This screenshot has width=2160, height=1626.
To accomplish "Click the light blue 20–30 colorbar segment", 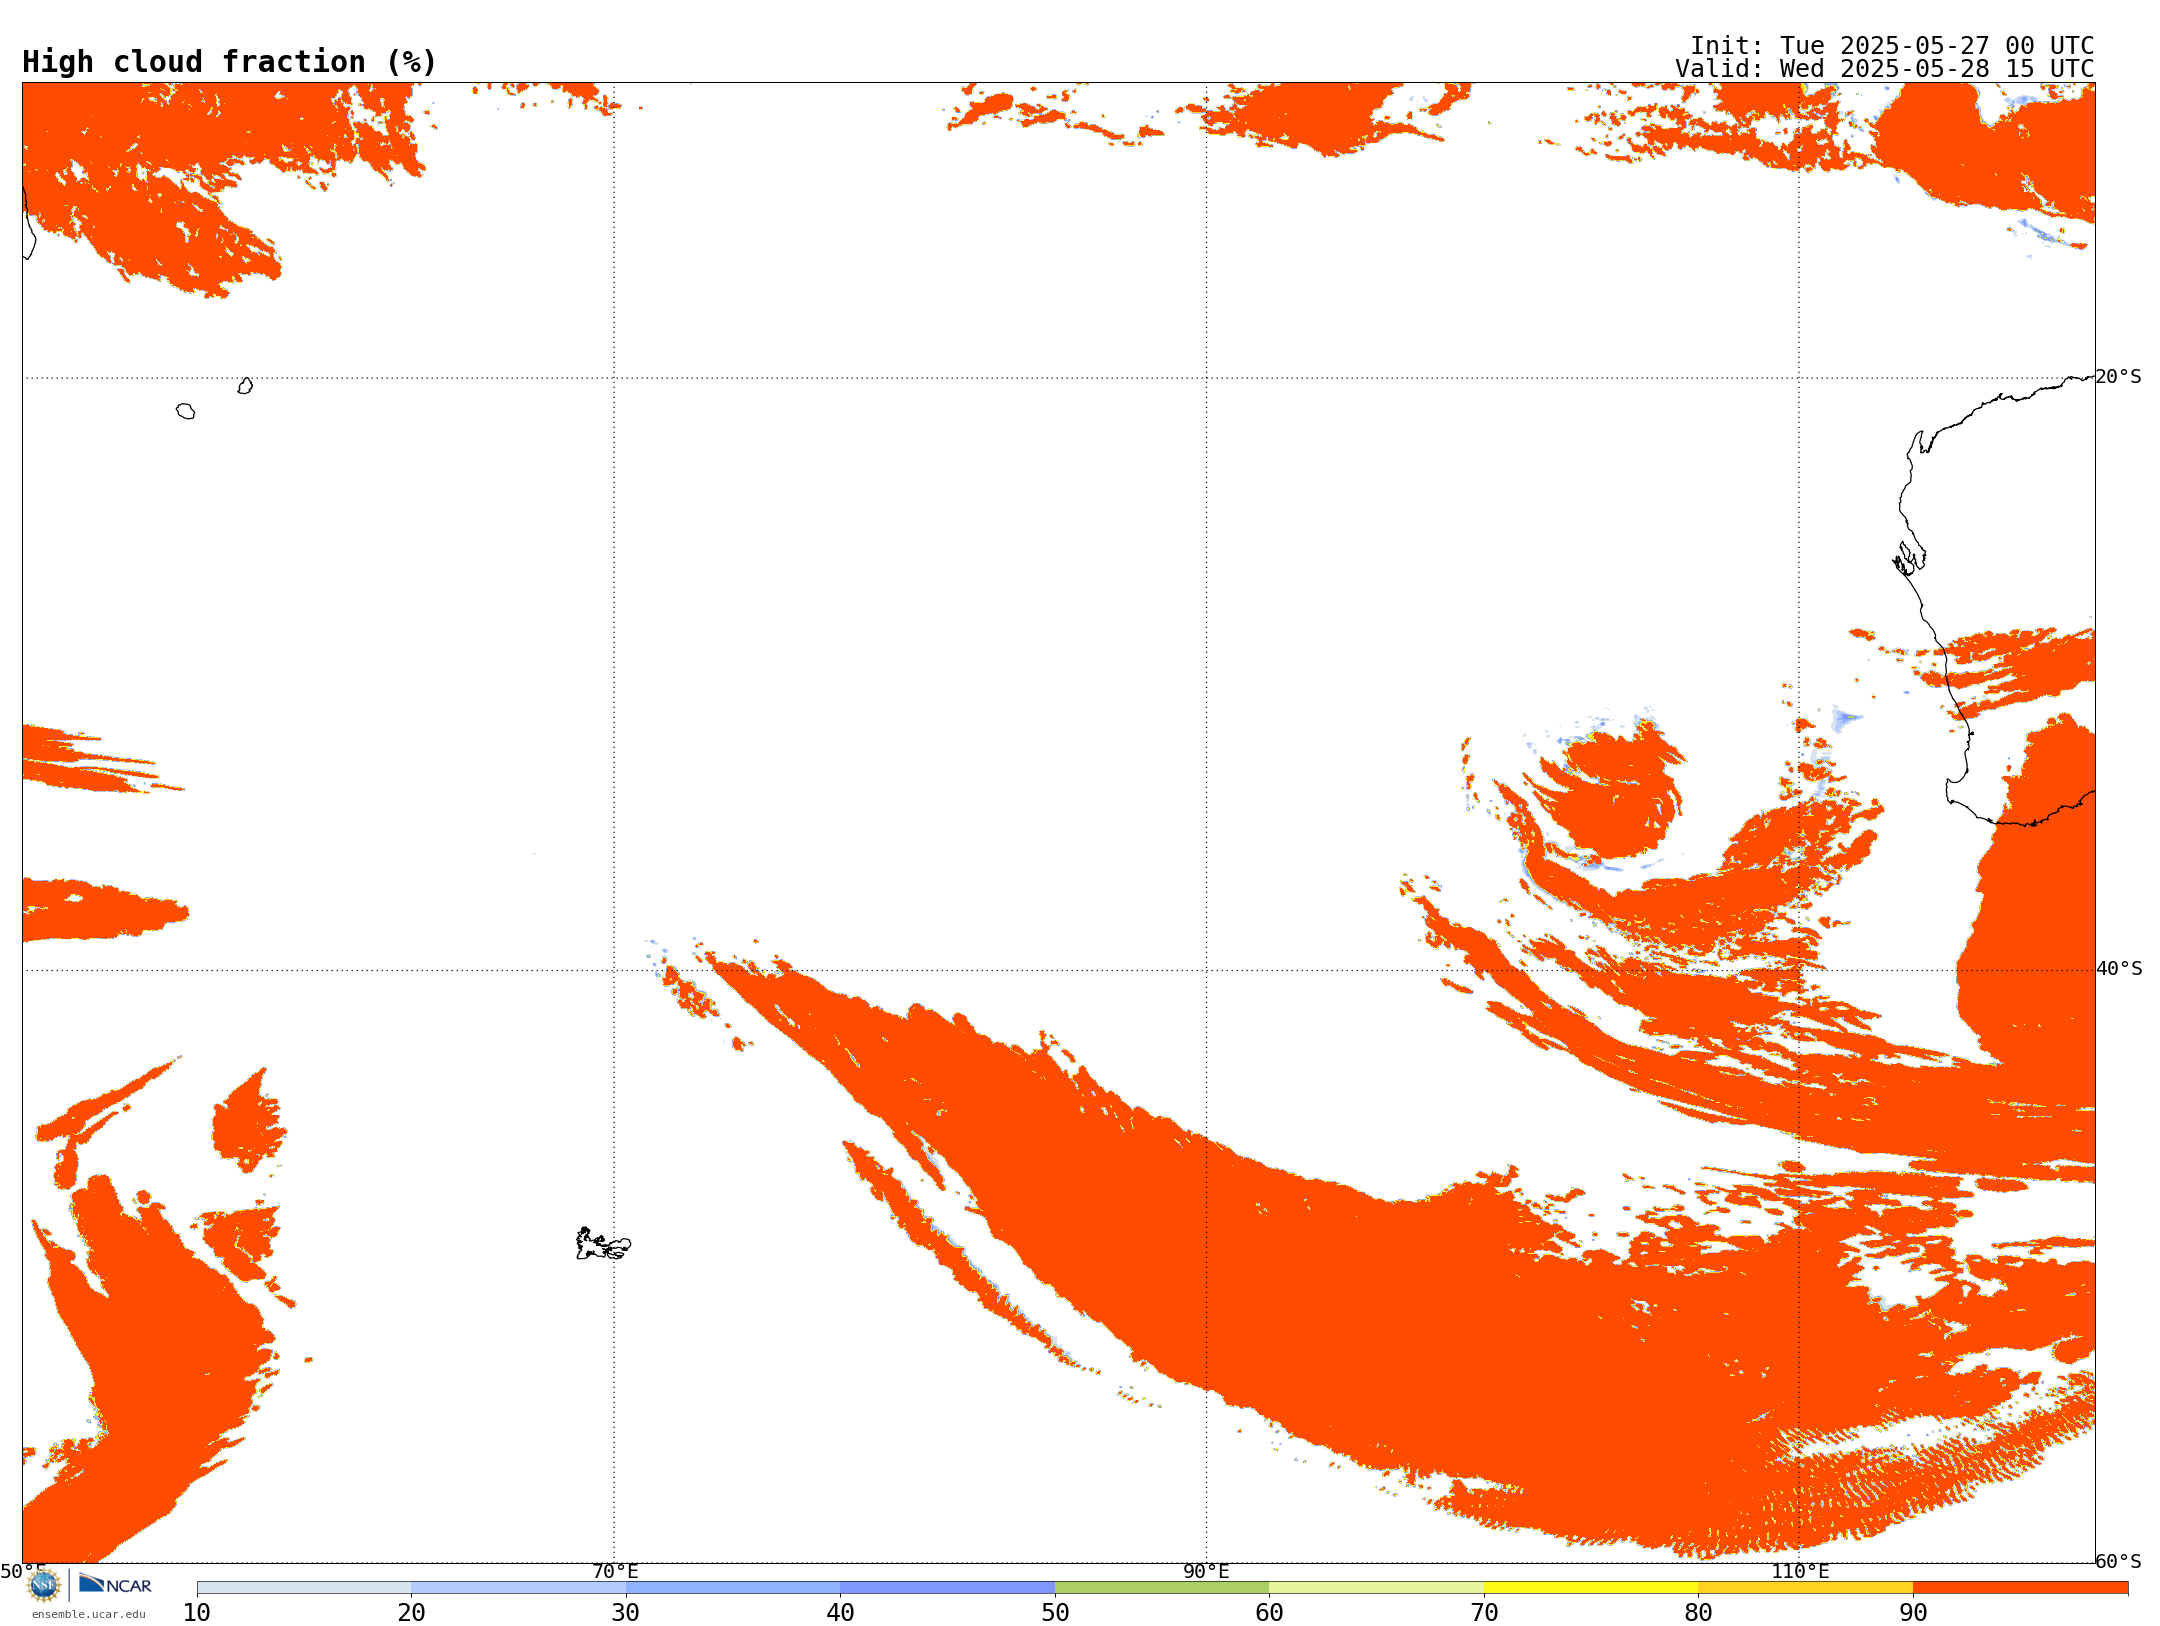I will (518, 1587).
